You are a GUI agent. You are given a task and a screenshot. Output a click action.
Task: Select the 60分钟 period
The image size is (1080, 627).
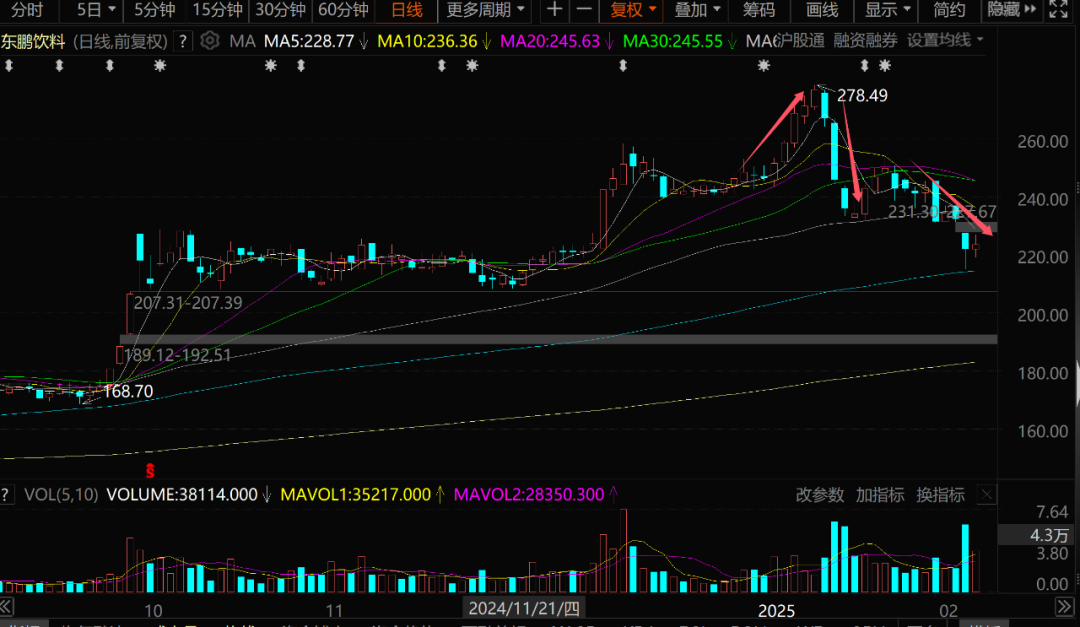[x=343, y=10]
